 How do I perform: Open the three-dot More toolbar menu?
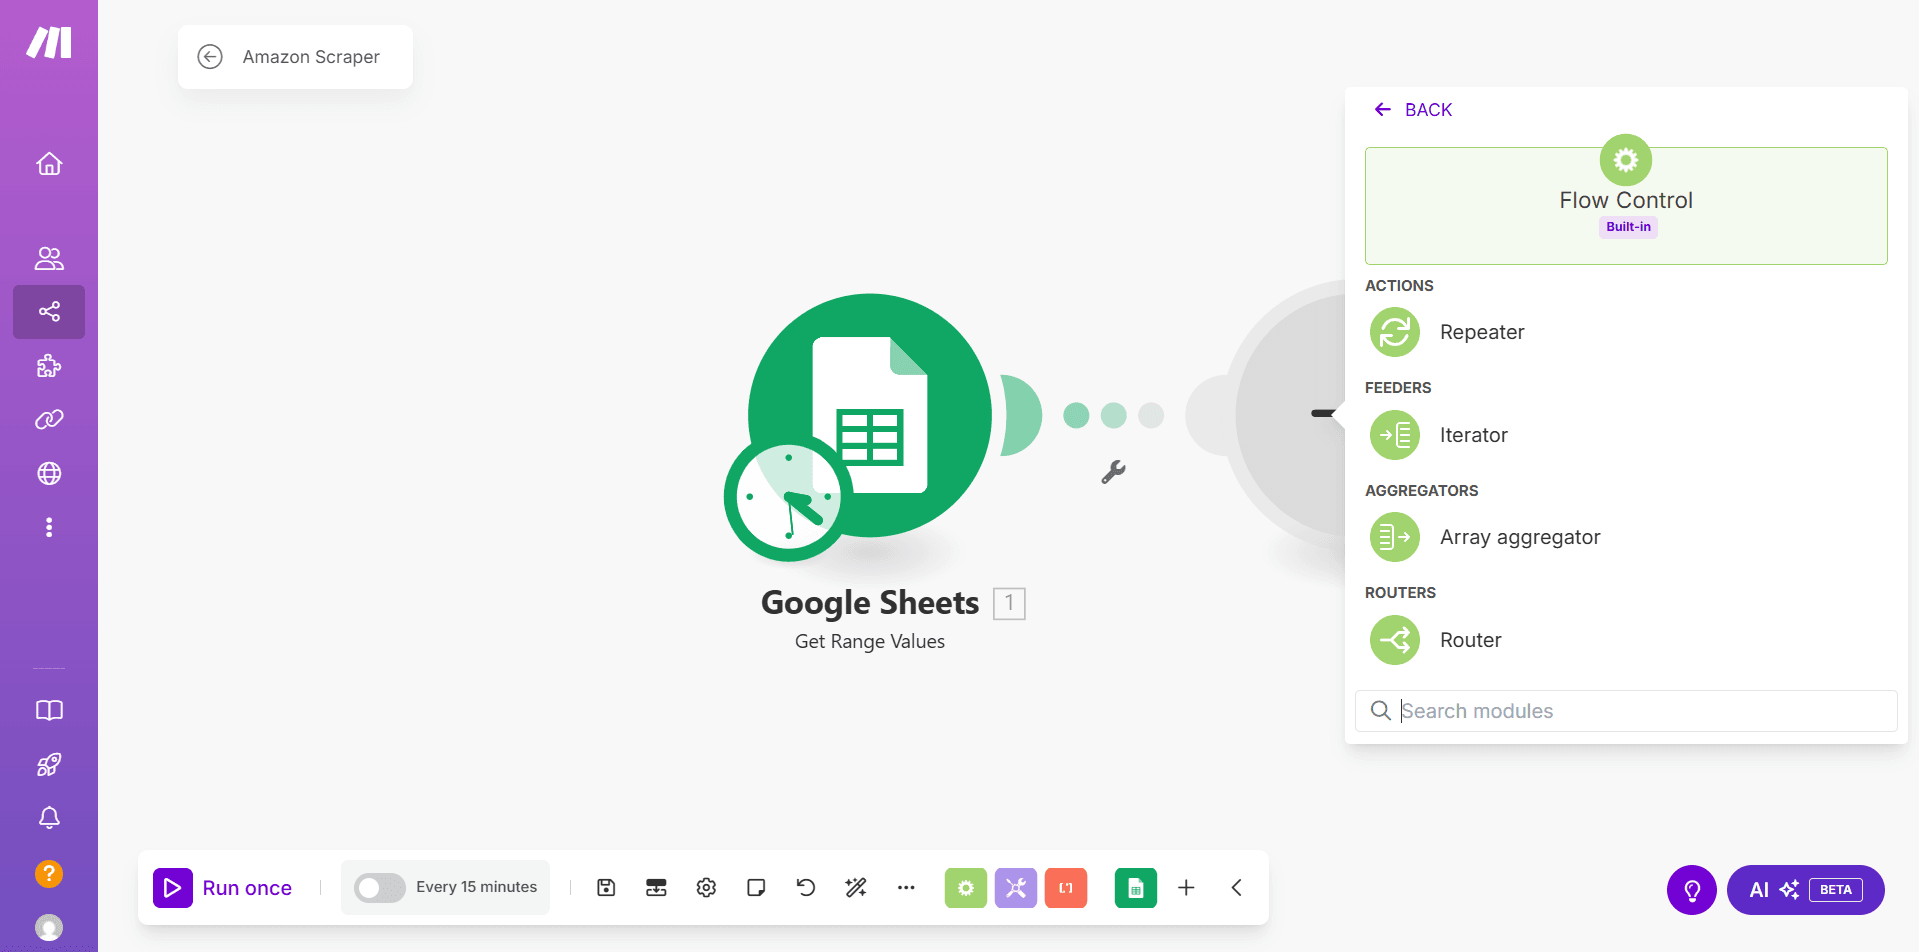pos(906,888)
